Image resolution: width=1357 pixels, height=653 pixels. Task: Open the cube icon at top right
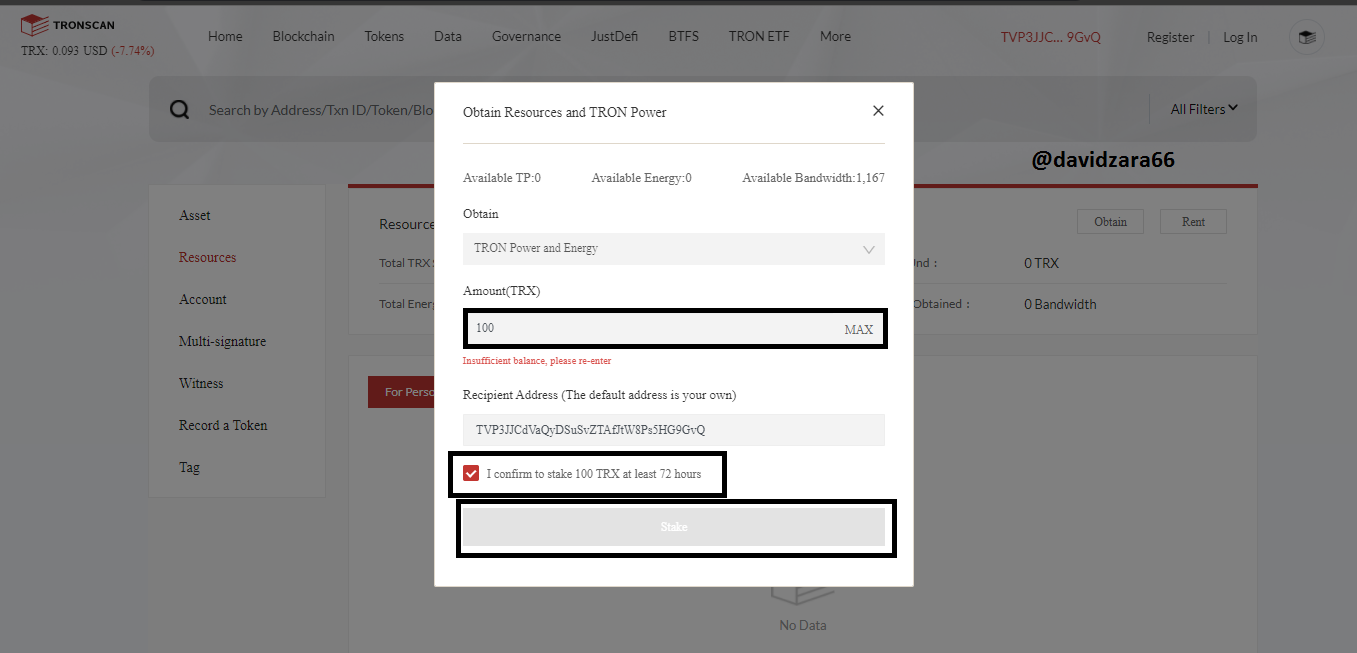point(1306,37)
